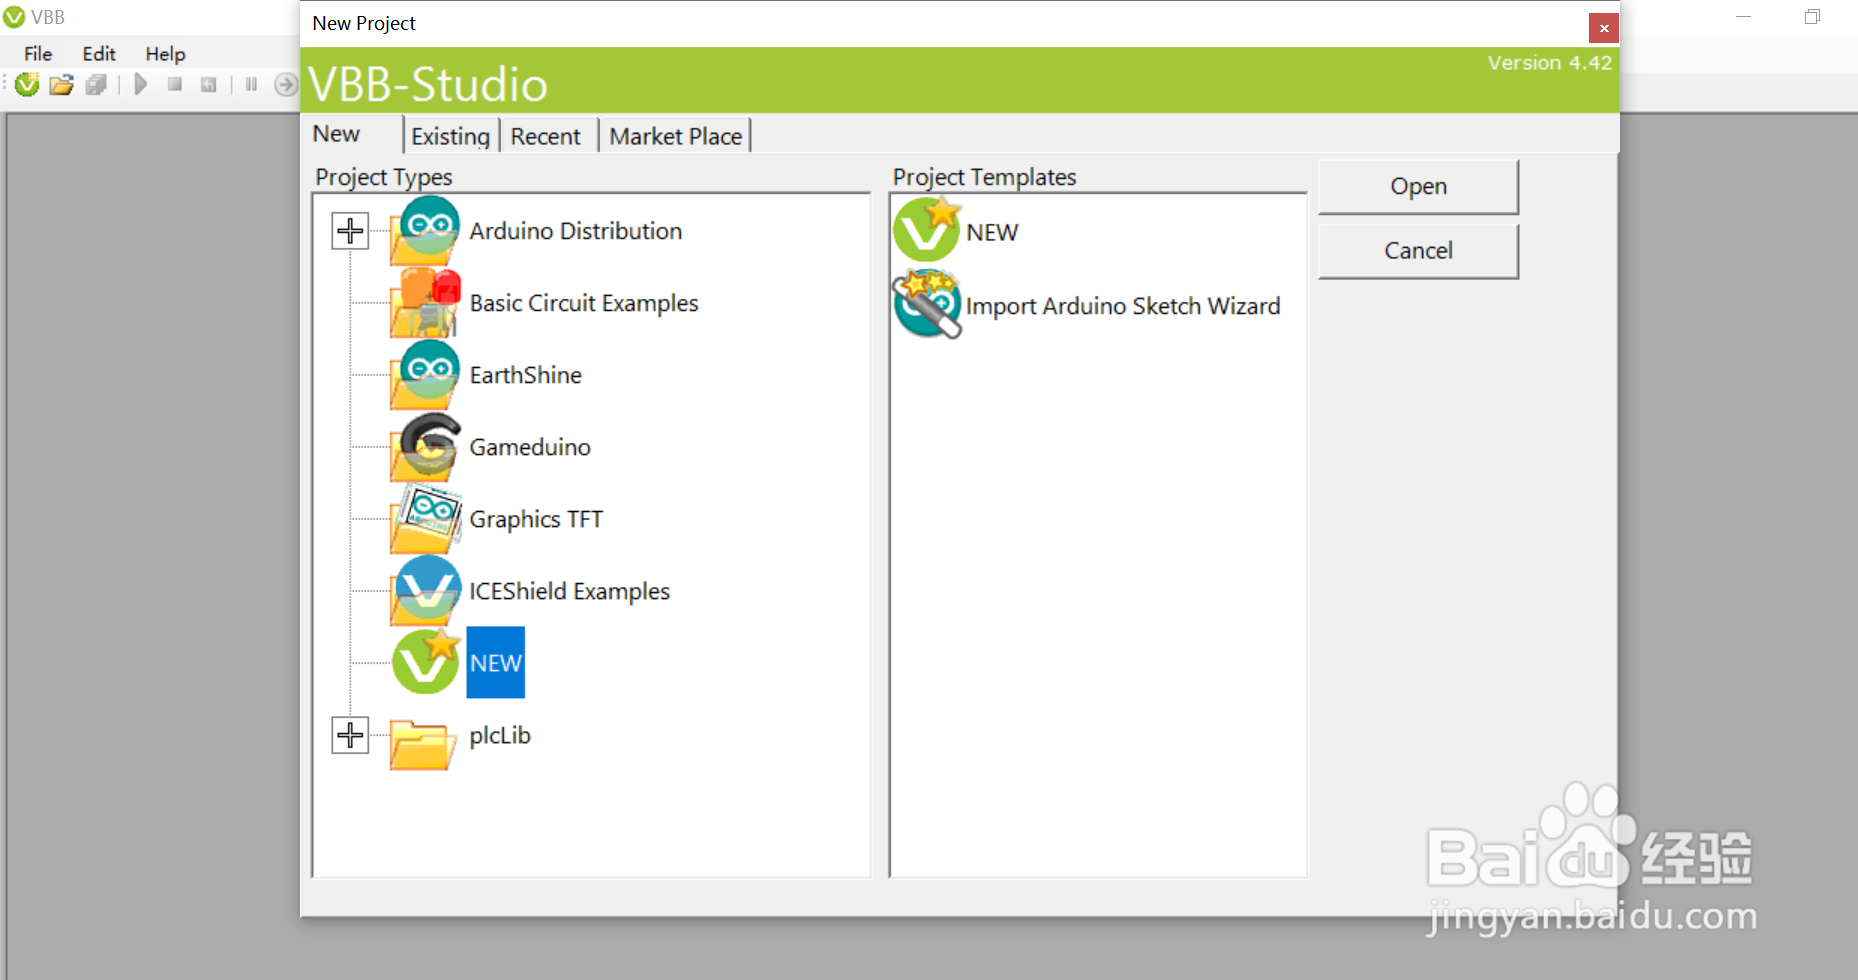The image size is (1858, 980).
Task: Click the Save All toolbar icon
Action: pos(96,85)
